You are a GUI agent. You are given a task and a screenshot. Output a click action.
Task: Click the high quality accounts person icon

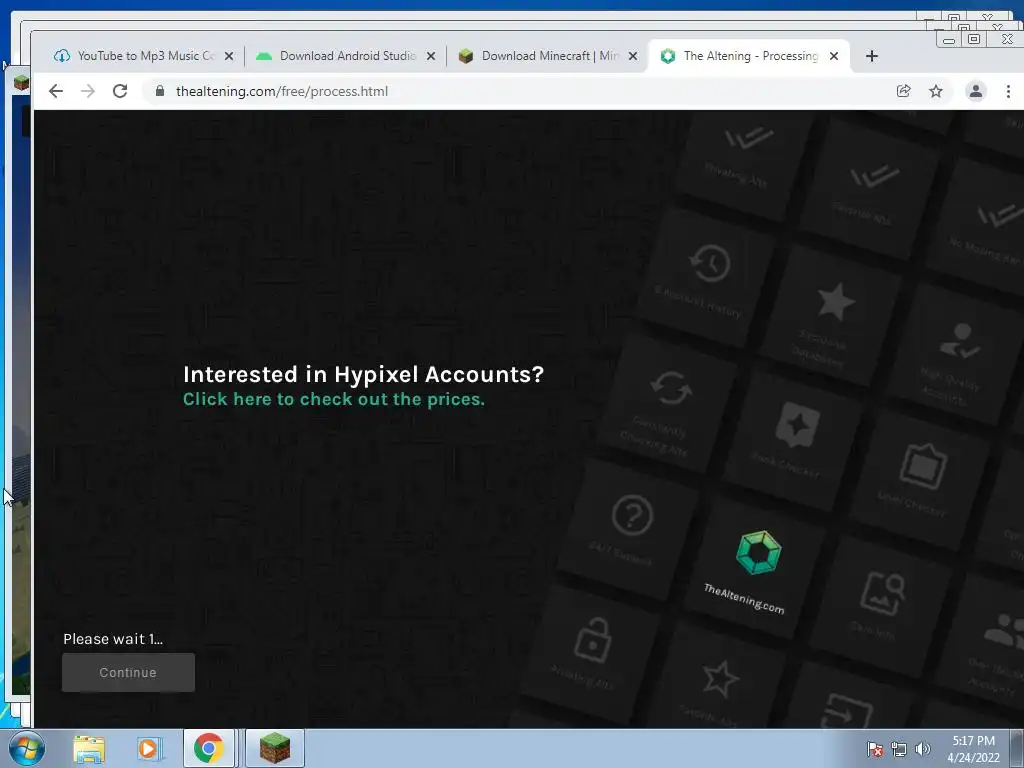(x=959, y=341)
